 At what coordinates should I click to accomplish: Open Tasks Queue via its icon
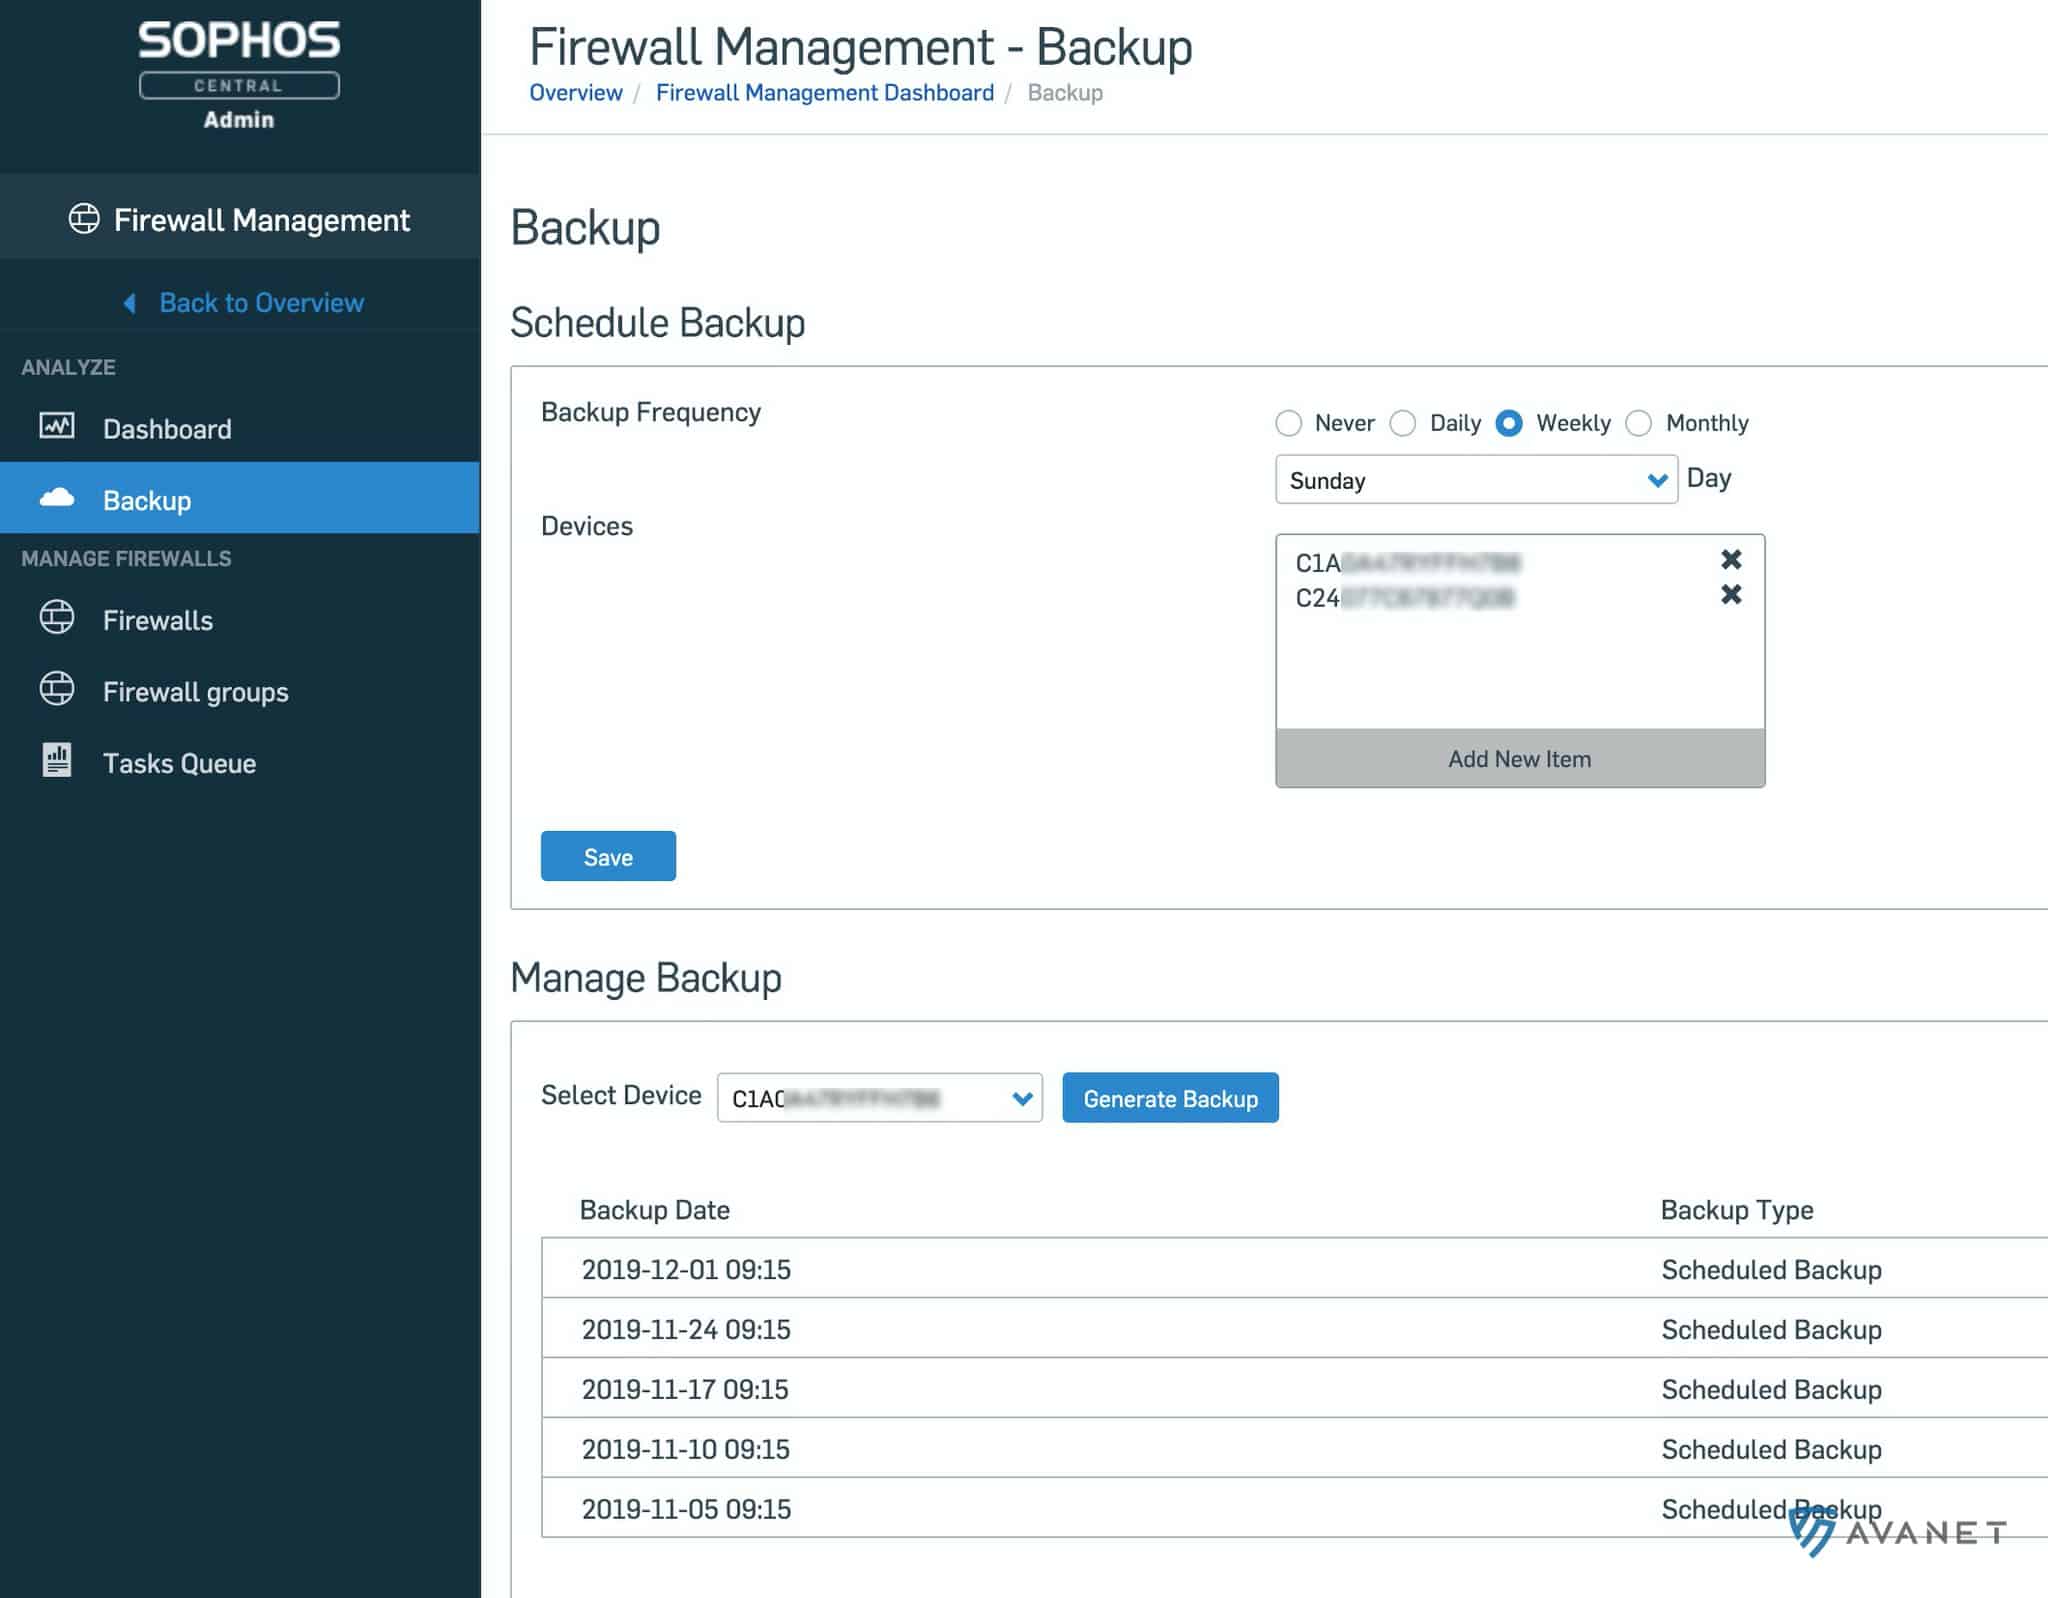[57, 761]
